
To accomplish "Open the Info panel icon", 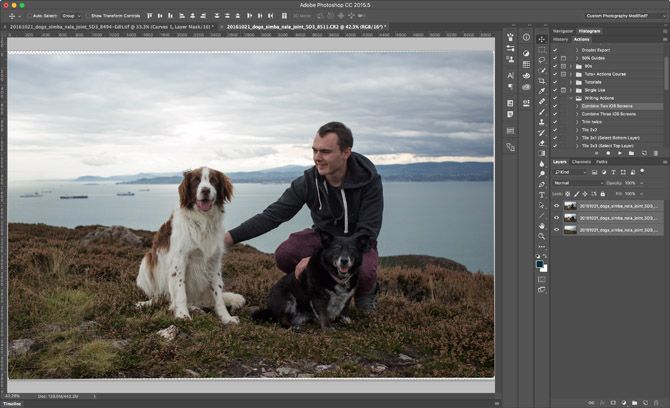I will [526, 38].
